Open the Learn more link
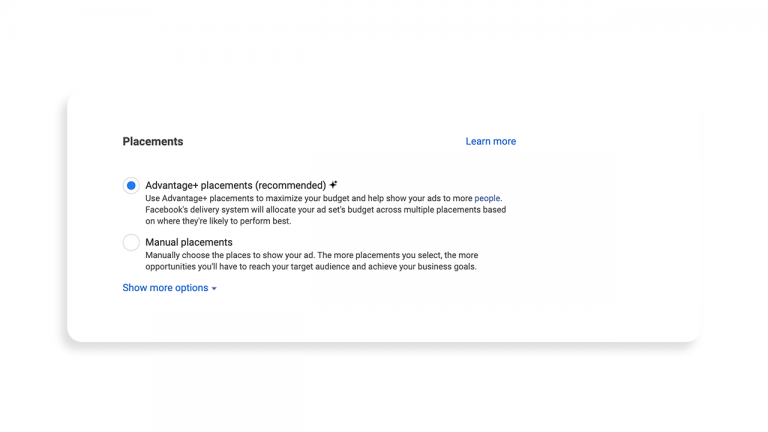The width and height of the screenshot is (768, 432). (490, 141)
